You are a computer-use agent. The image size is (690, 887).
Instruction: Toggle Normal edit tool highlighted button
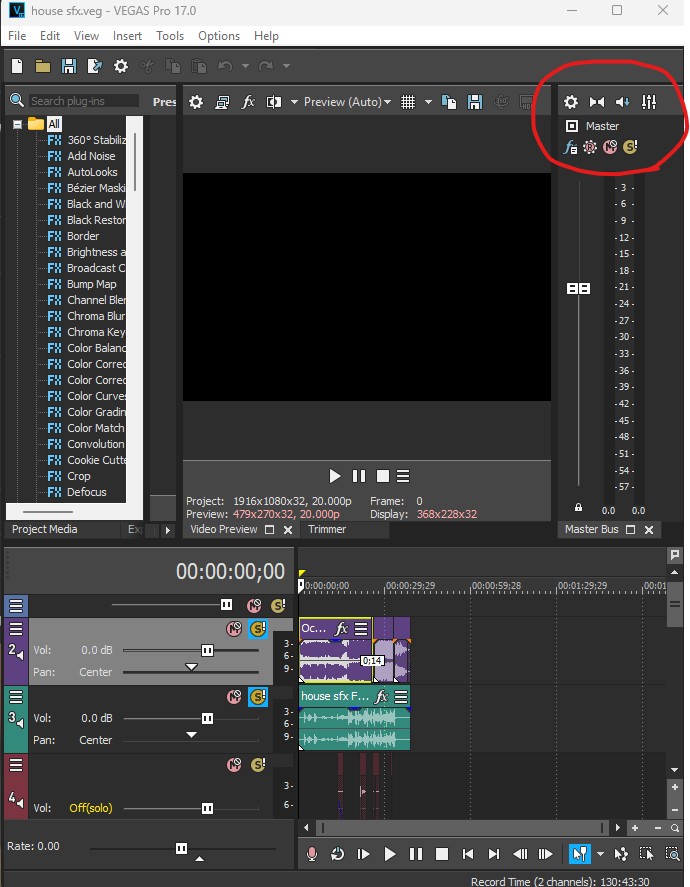580,854
